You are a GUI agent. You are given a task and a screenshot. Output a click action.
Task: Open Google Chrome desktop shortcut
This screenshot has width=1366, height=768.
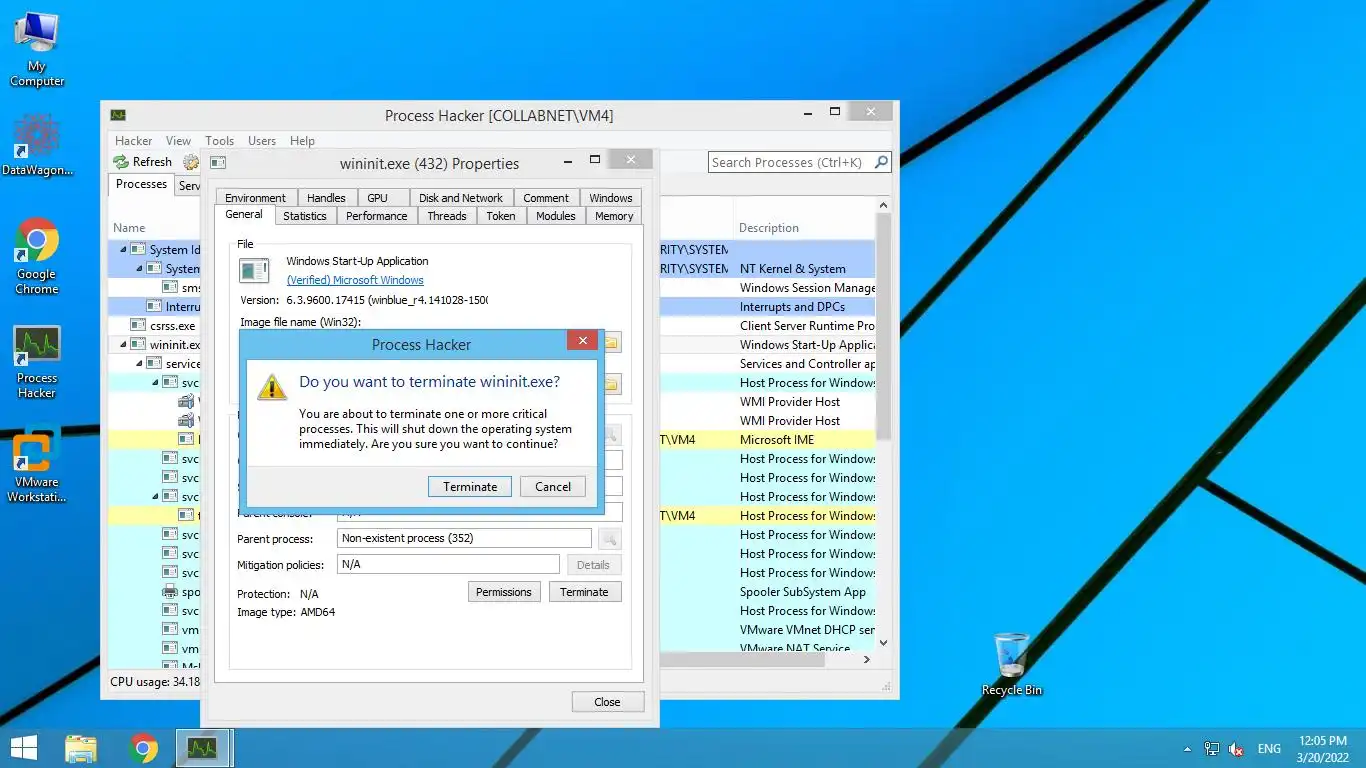(x=37, y=256)
